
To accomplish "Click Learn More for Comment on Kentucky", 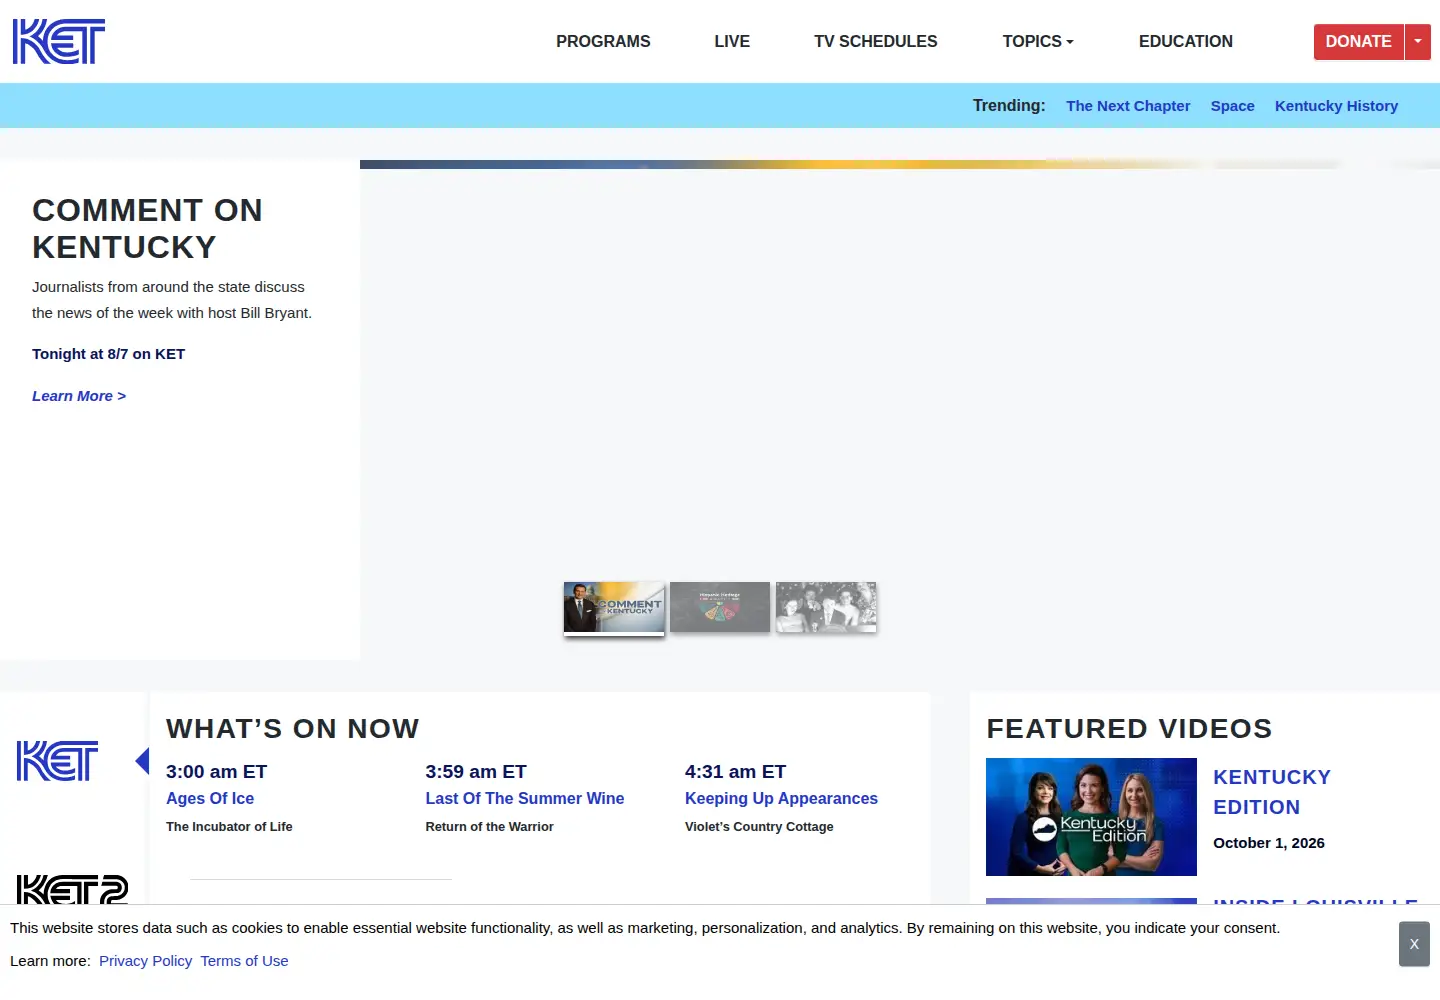I will point(79,396).
